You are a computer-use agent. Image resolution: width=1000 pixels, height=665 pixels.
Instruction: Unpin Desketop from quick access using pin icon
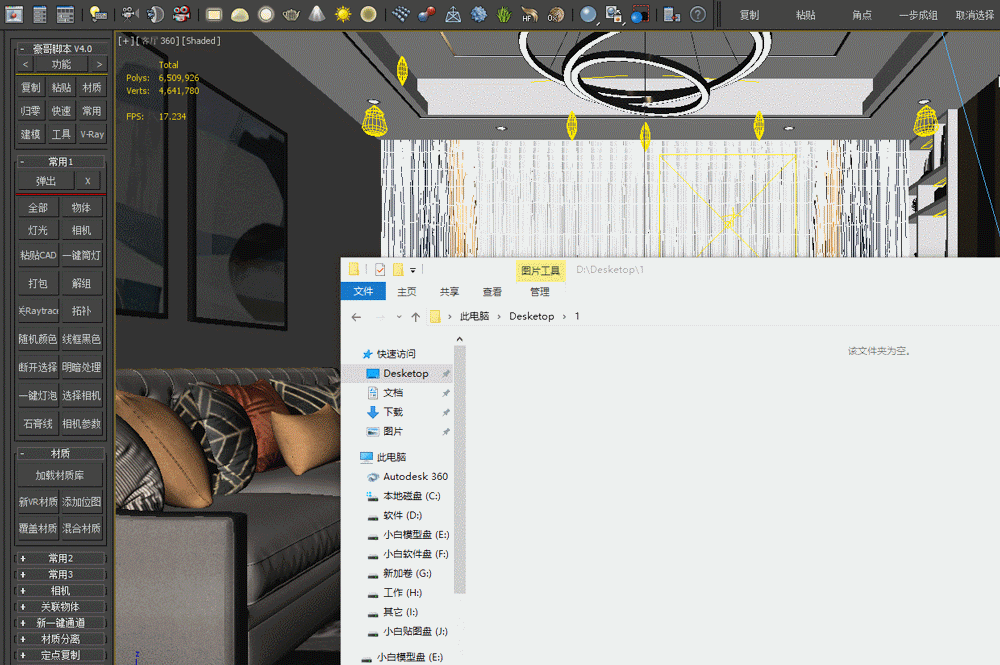point(446,374)
